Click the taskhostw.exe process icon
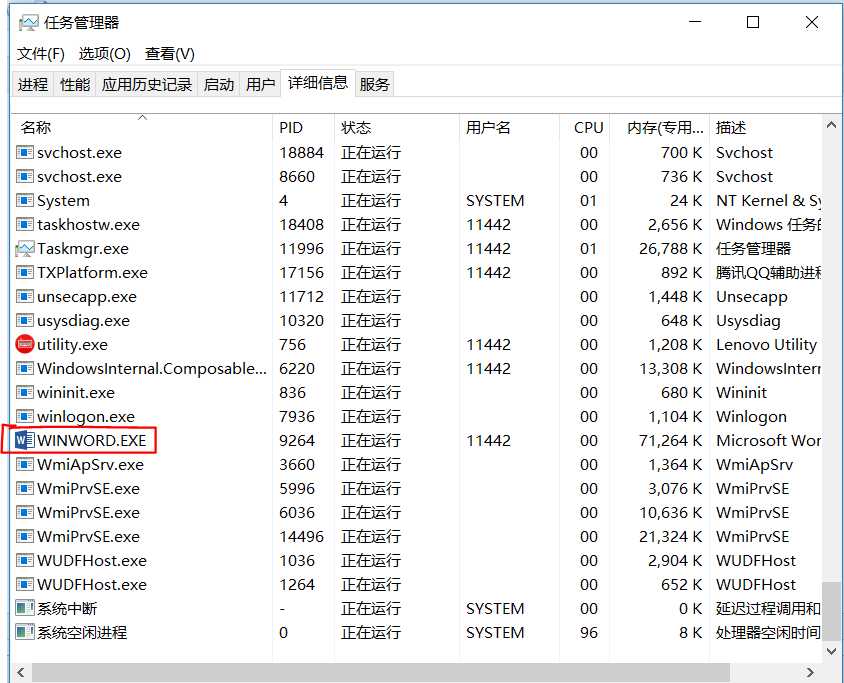The height and width of the screenshot is (683, 844). pyautogui.click(x=25, y=224)
